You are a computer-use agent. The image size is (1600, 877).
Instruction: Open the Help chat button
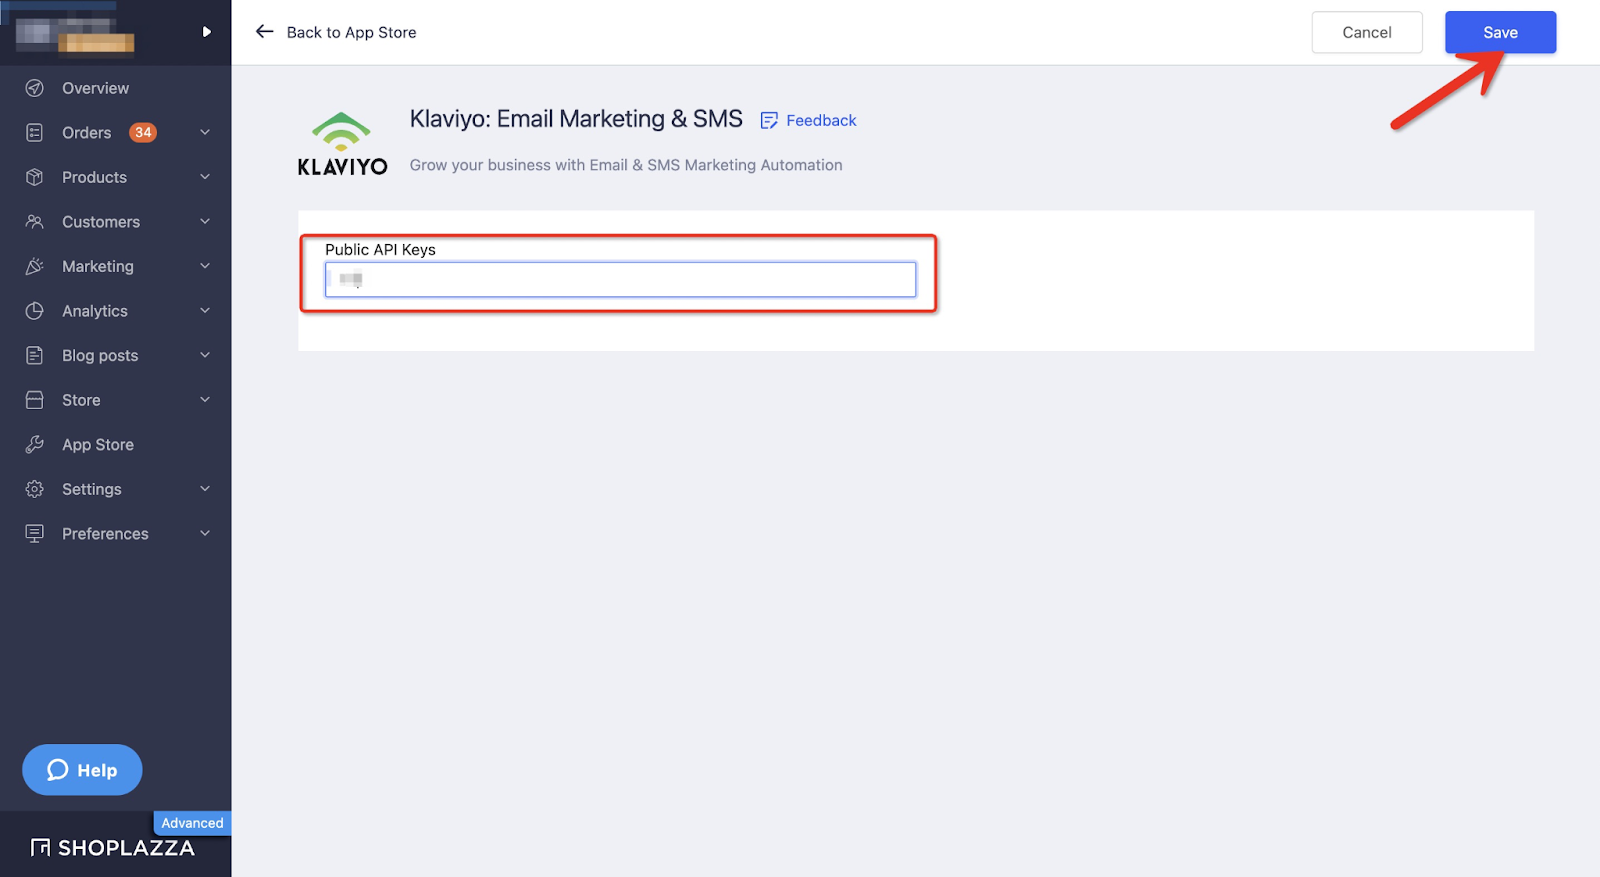82,770
